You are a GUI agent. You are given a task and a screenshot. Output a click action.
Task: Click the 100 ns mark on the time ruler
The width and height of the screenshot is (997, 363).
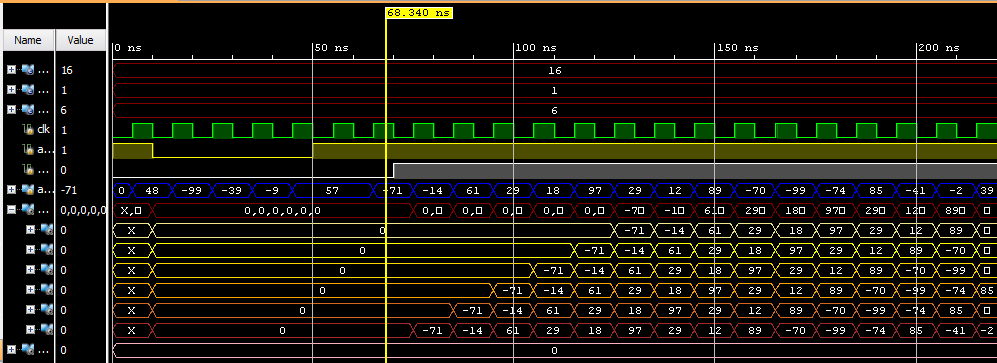(x=535, y=48)
